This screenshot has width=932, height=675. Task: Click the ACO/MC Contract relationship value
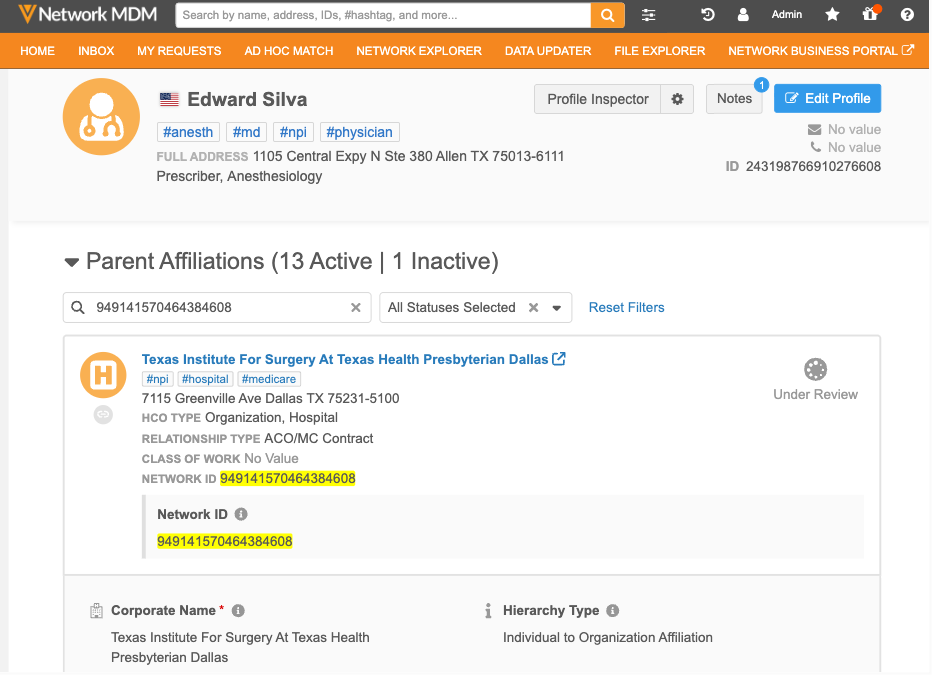pos(319,439)
